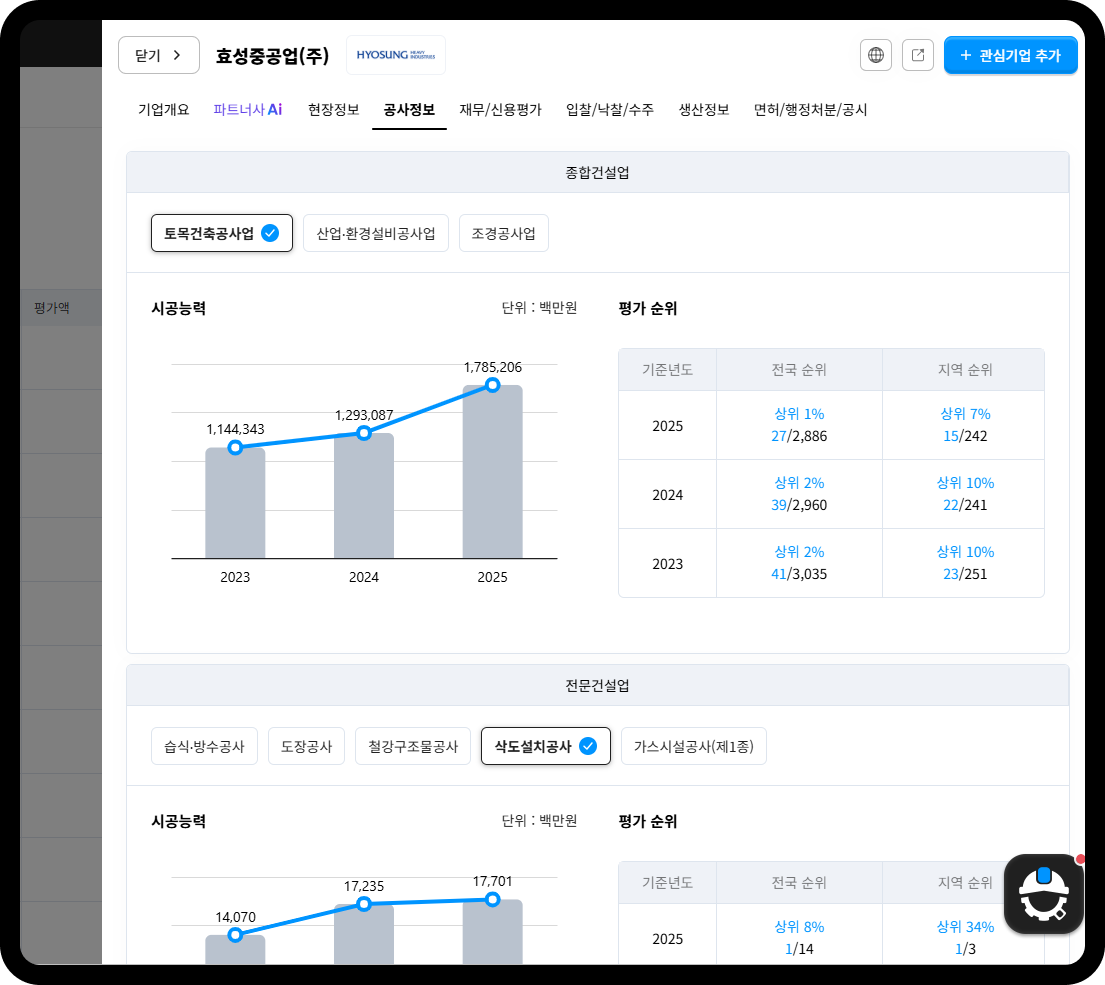Switch to 면허/행정처분/공시 tab
The height and width of the screenshot is (985, 1105).
coord(810,110)
